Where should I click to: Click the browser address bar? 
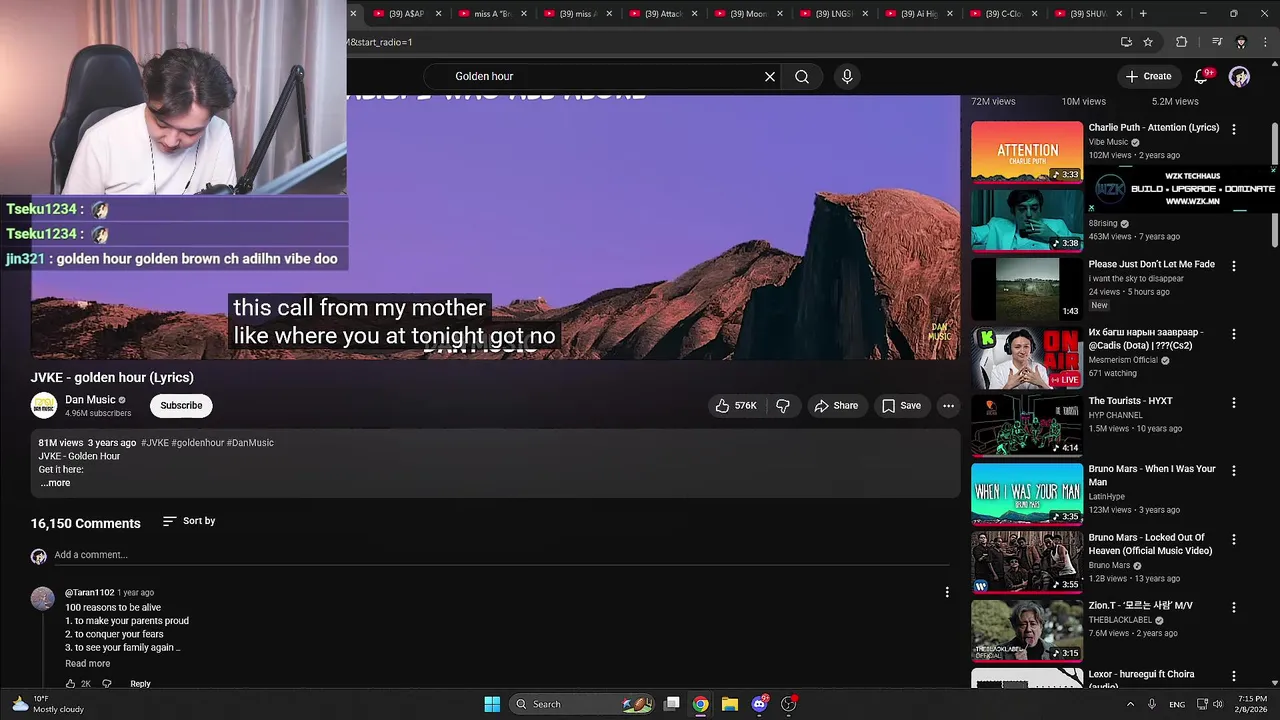pos(730,42)
